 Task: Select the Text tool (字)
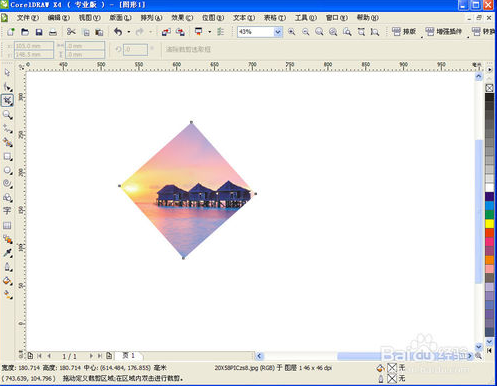point(7,211)
